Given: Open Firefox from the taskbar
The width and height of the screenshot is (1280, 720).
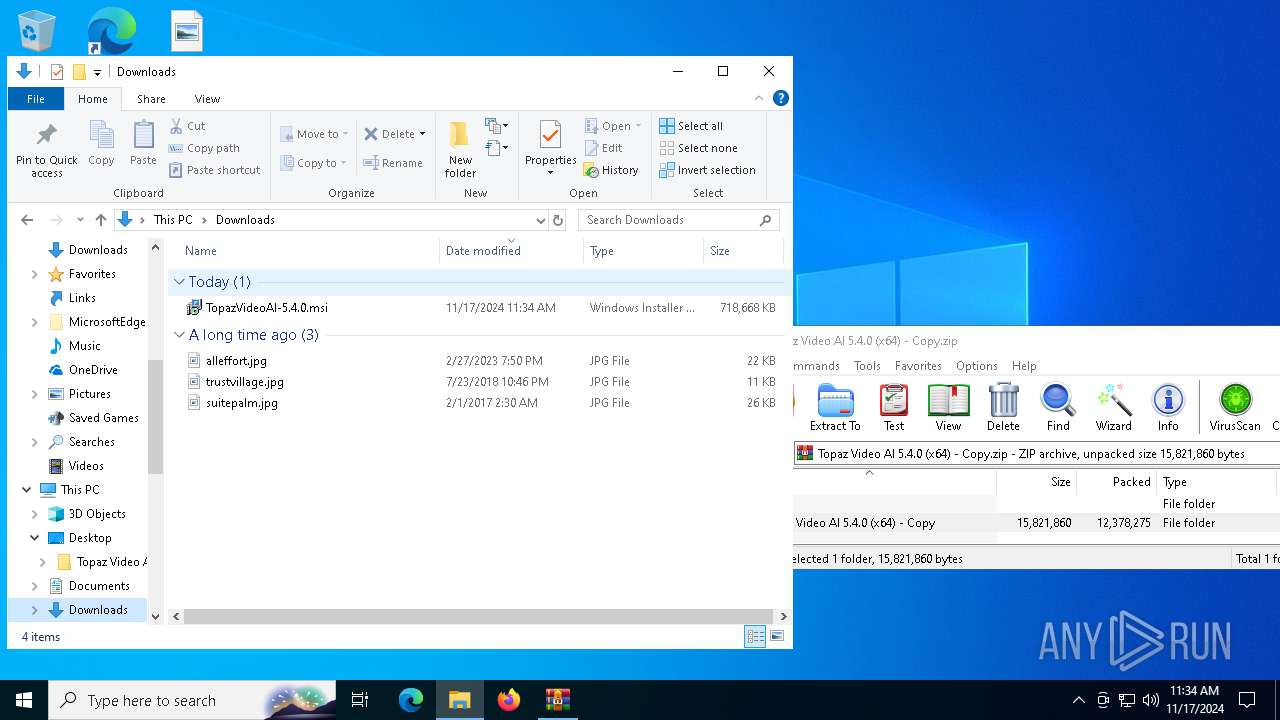Looking at the screenshot, I should [509, 700].
